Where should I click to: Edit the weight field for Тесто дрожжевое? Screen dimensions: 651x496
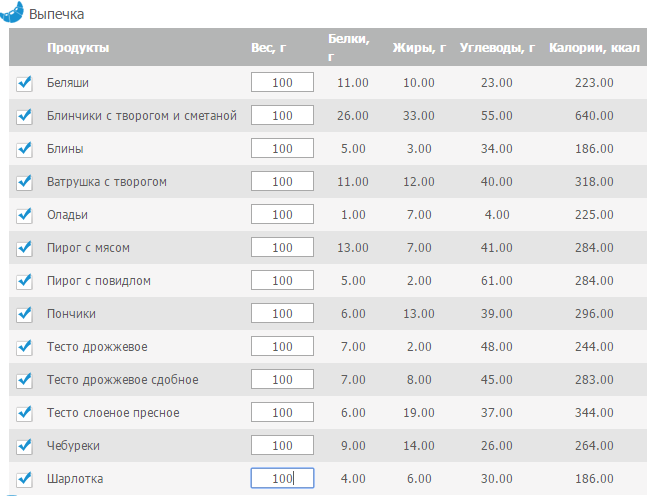(x=282, y=346)
